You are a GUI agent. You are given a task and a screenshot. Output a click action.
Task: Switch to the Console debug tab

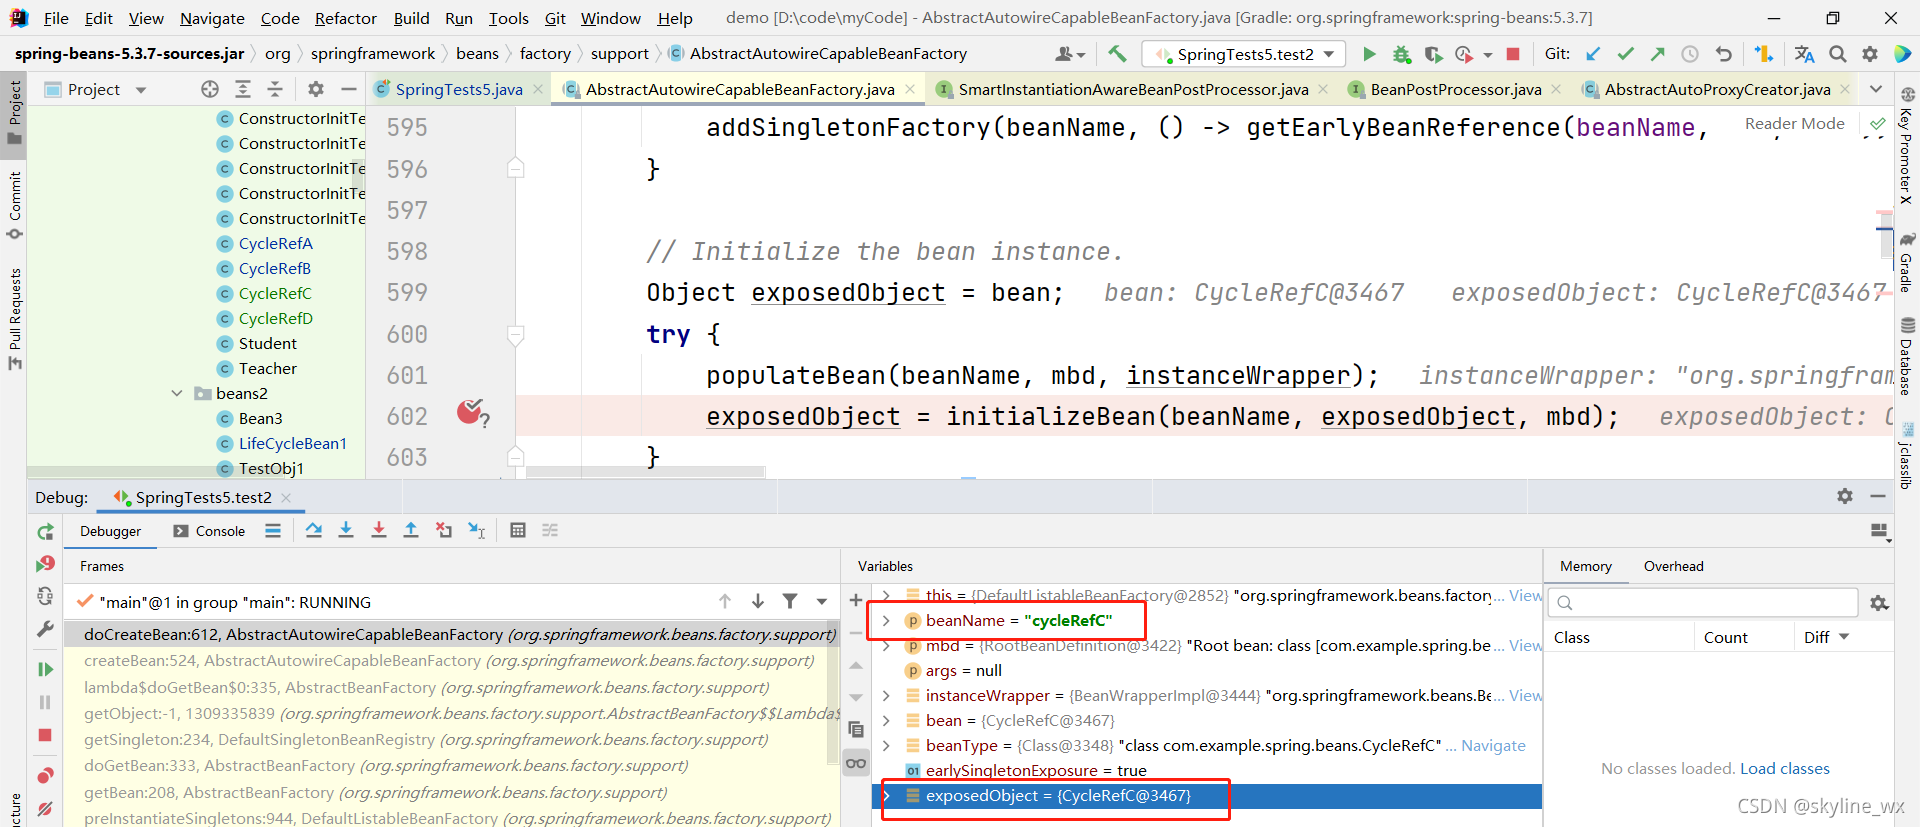pos(209,531)
